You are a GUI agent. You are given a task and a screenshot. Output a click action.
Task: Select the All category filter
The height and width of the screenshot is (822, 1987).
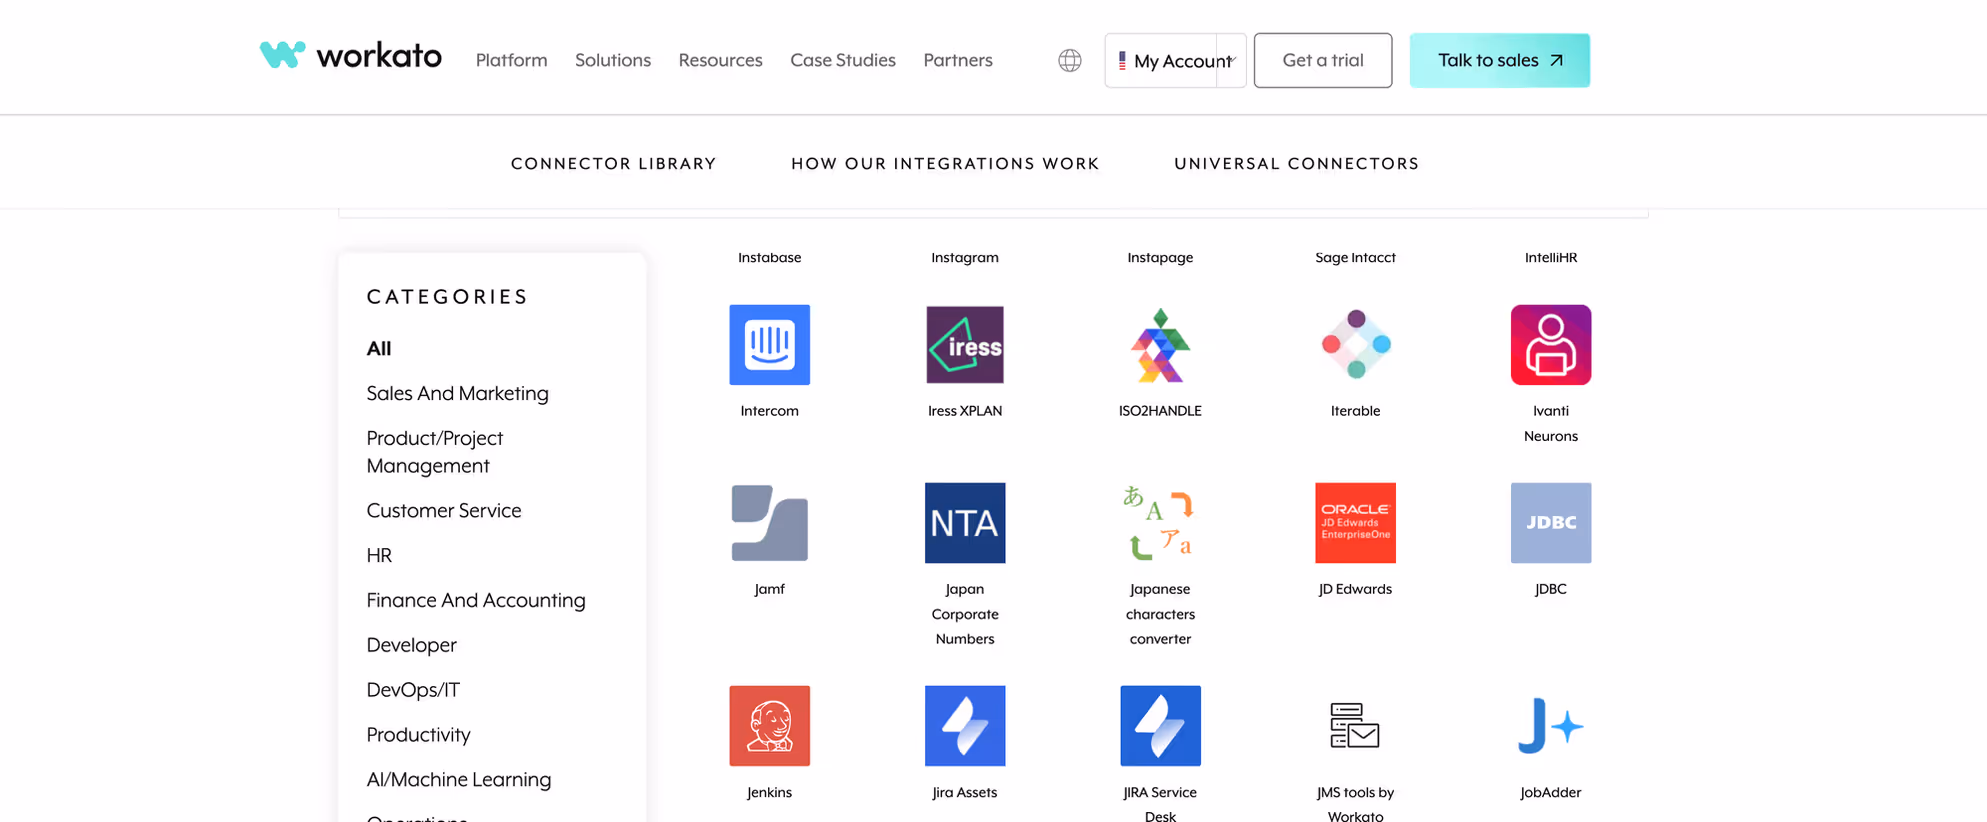[379, 348]
